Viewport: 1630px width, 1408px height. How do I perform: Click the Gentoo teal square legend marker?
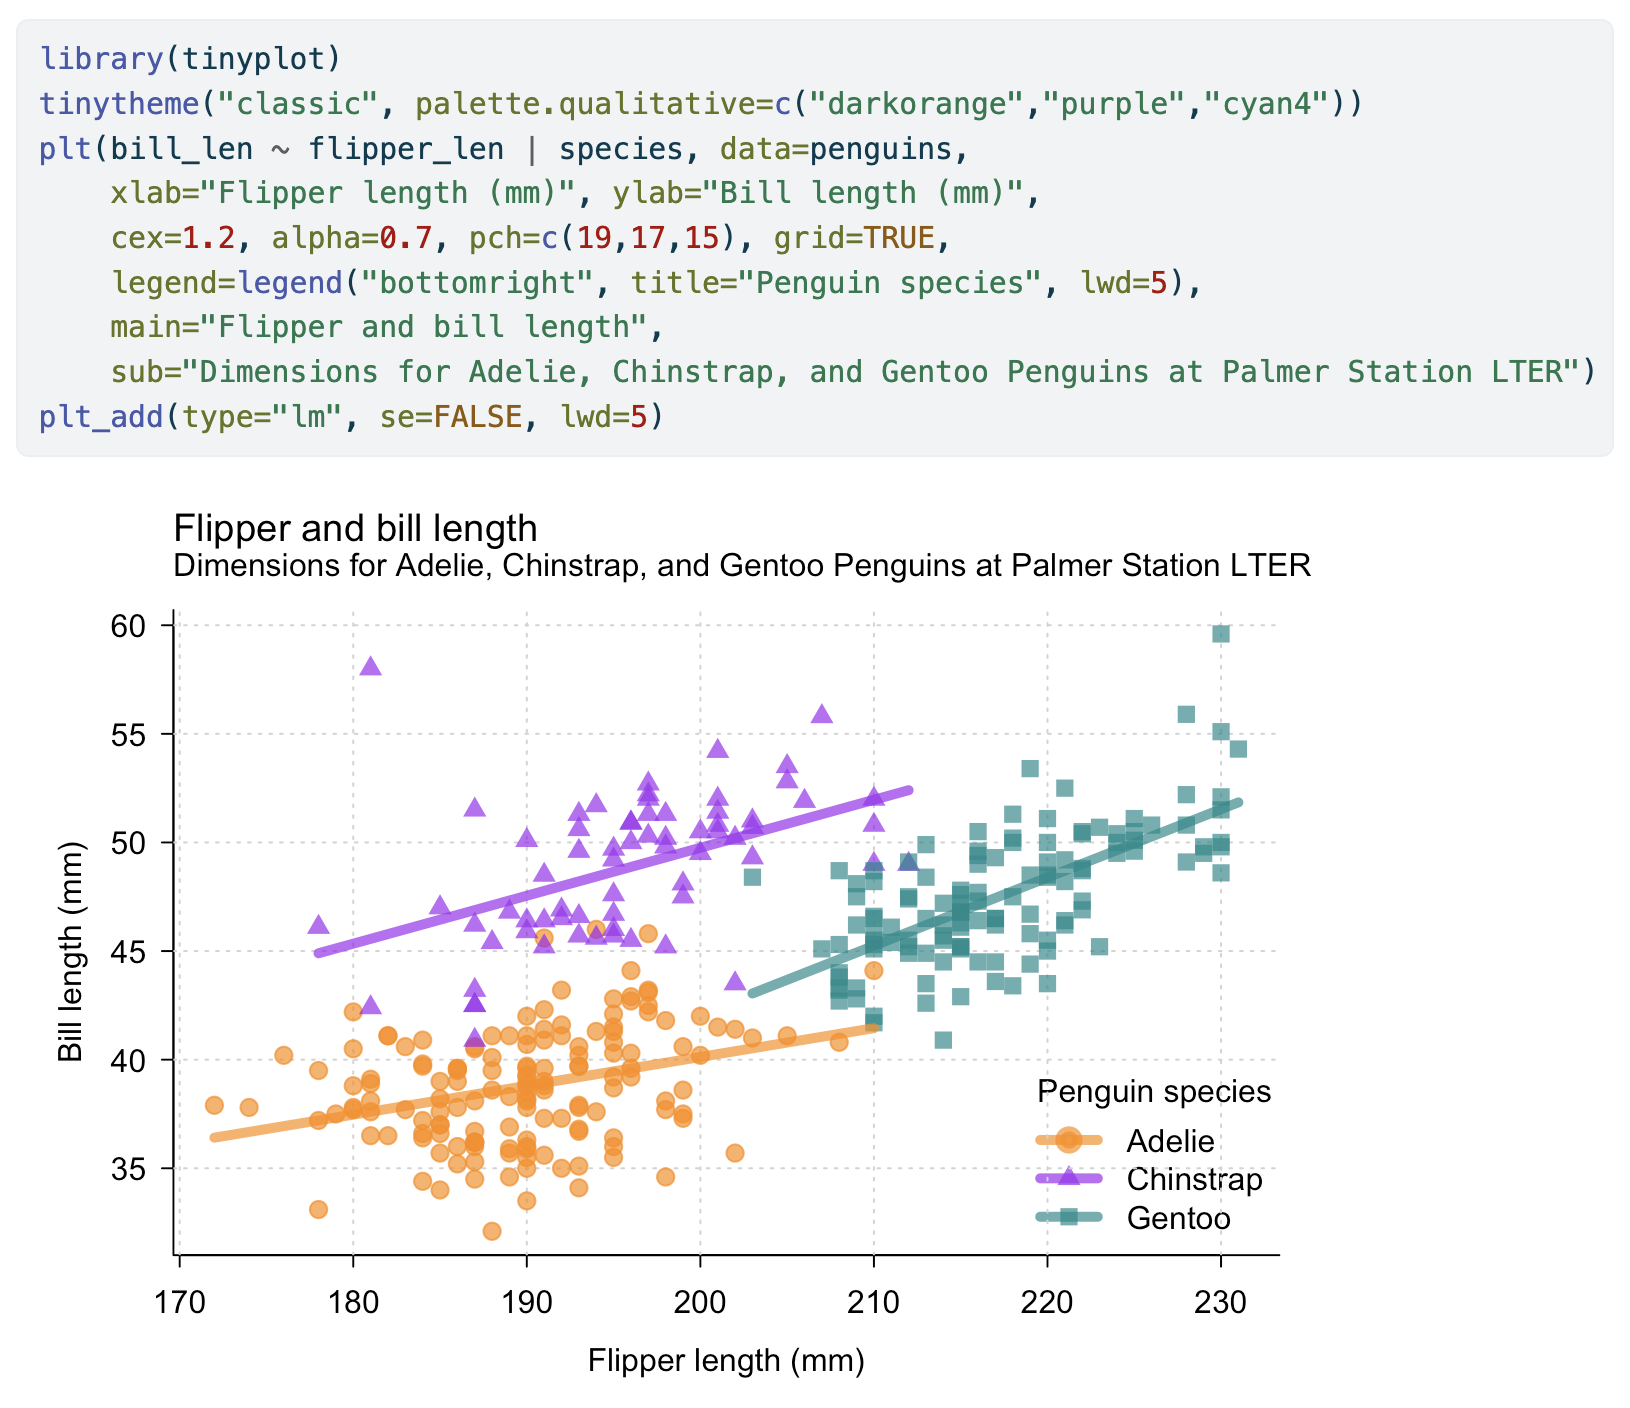point(1068,1217)
